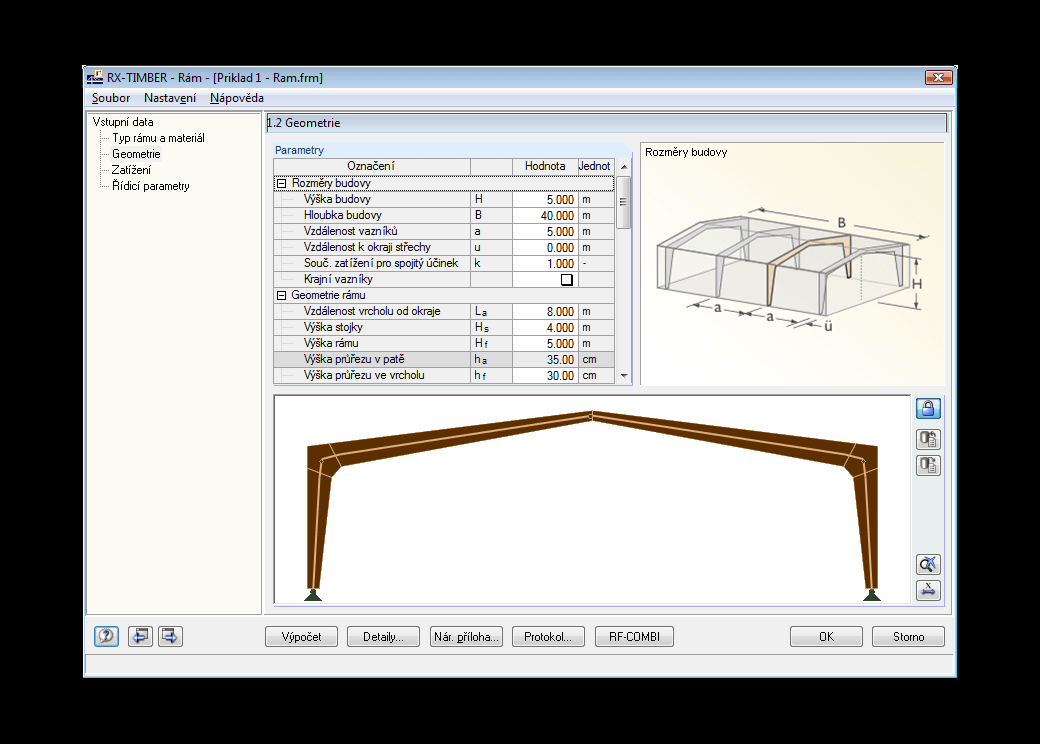
Task: Edit Výška rámu value 5.000
Action: coord(545,343)
